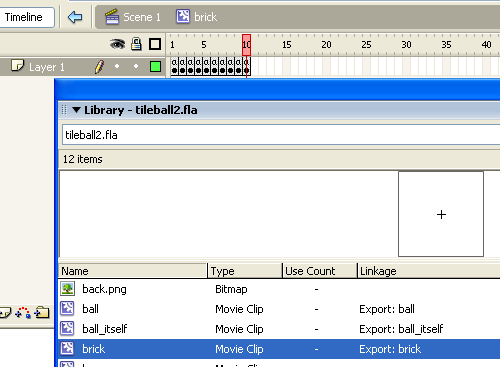Screen dimensions: 500x367
Task: Toggle lock all layers padlock icon
Action: click(136, 44)
